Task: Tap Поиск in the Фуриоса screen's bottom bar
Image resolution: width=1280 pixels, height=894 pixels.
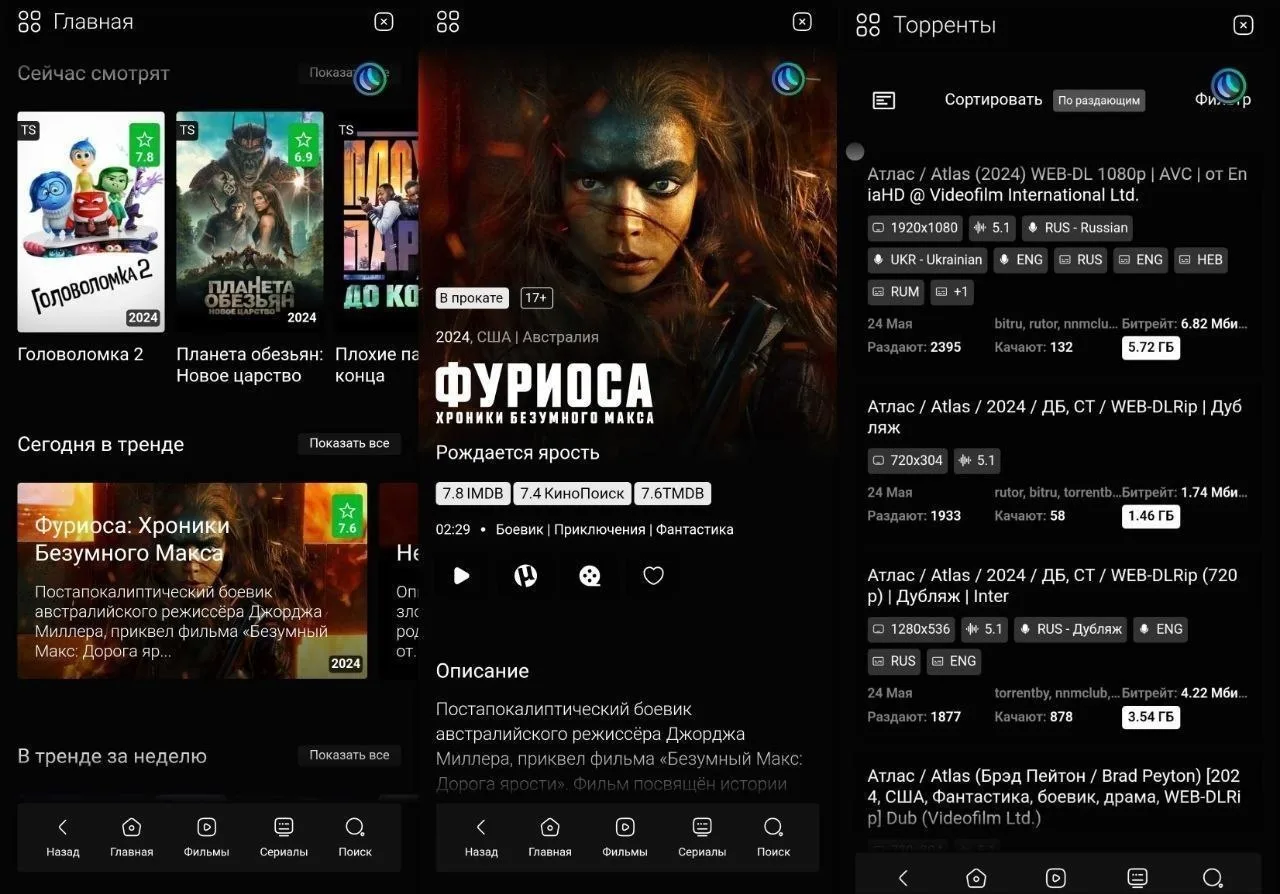Action: click(x=773, y=837)
